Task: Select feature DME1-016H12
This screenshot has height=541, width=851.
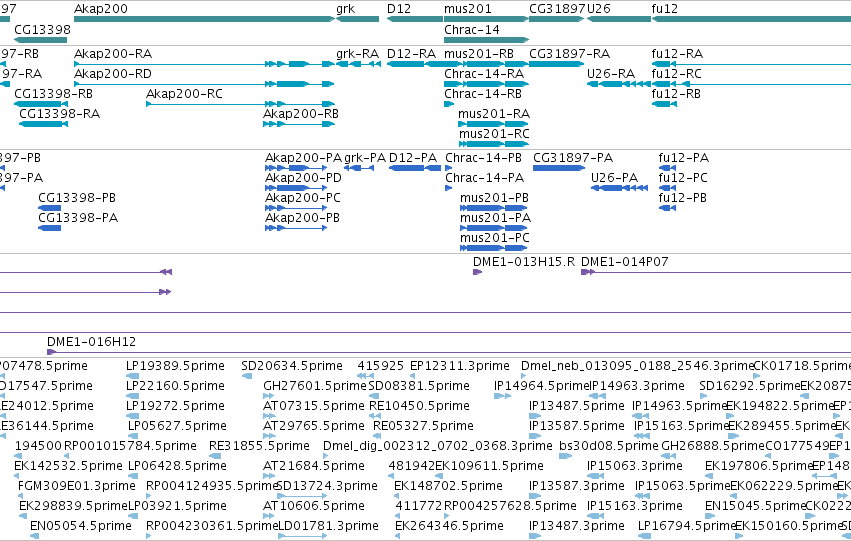Action: click(x=449, y=352)
